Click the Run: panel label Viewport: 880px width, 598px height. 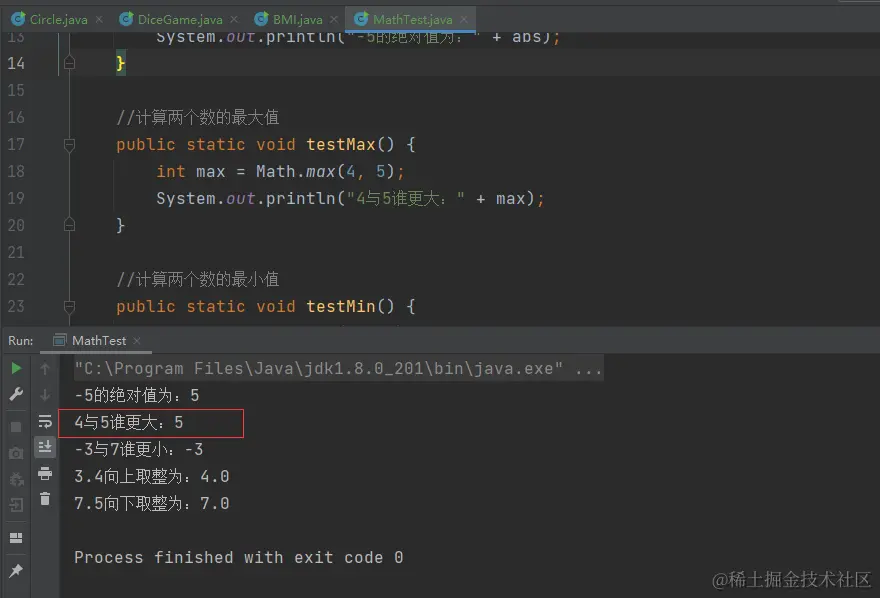coord(20,341)
